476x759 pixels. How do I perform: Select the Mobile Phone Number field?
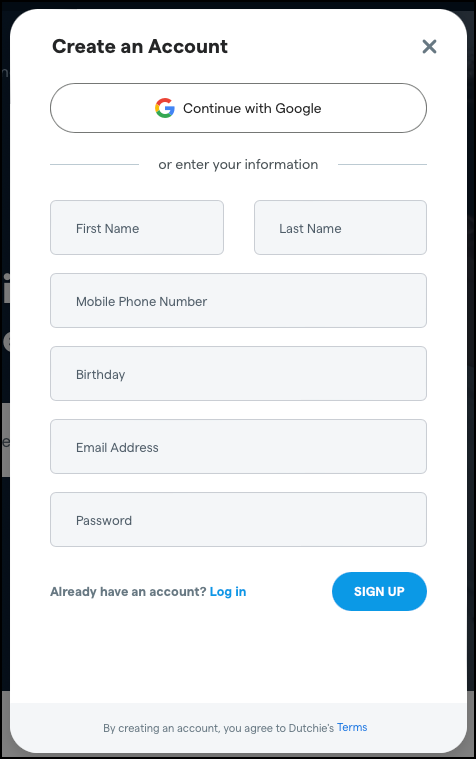(x=238, y=301)
